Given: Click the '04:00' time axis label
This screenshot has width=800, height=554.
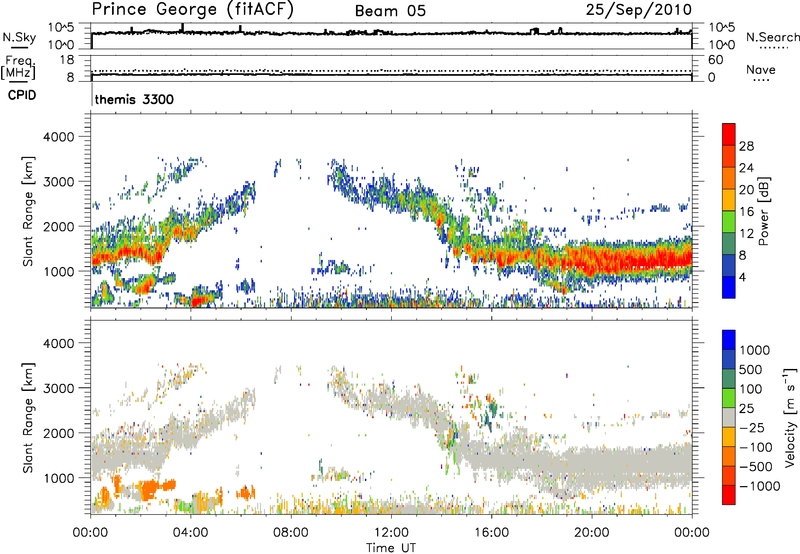Looking at the screenshot, I should [190, 533].
